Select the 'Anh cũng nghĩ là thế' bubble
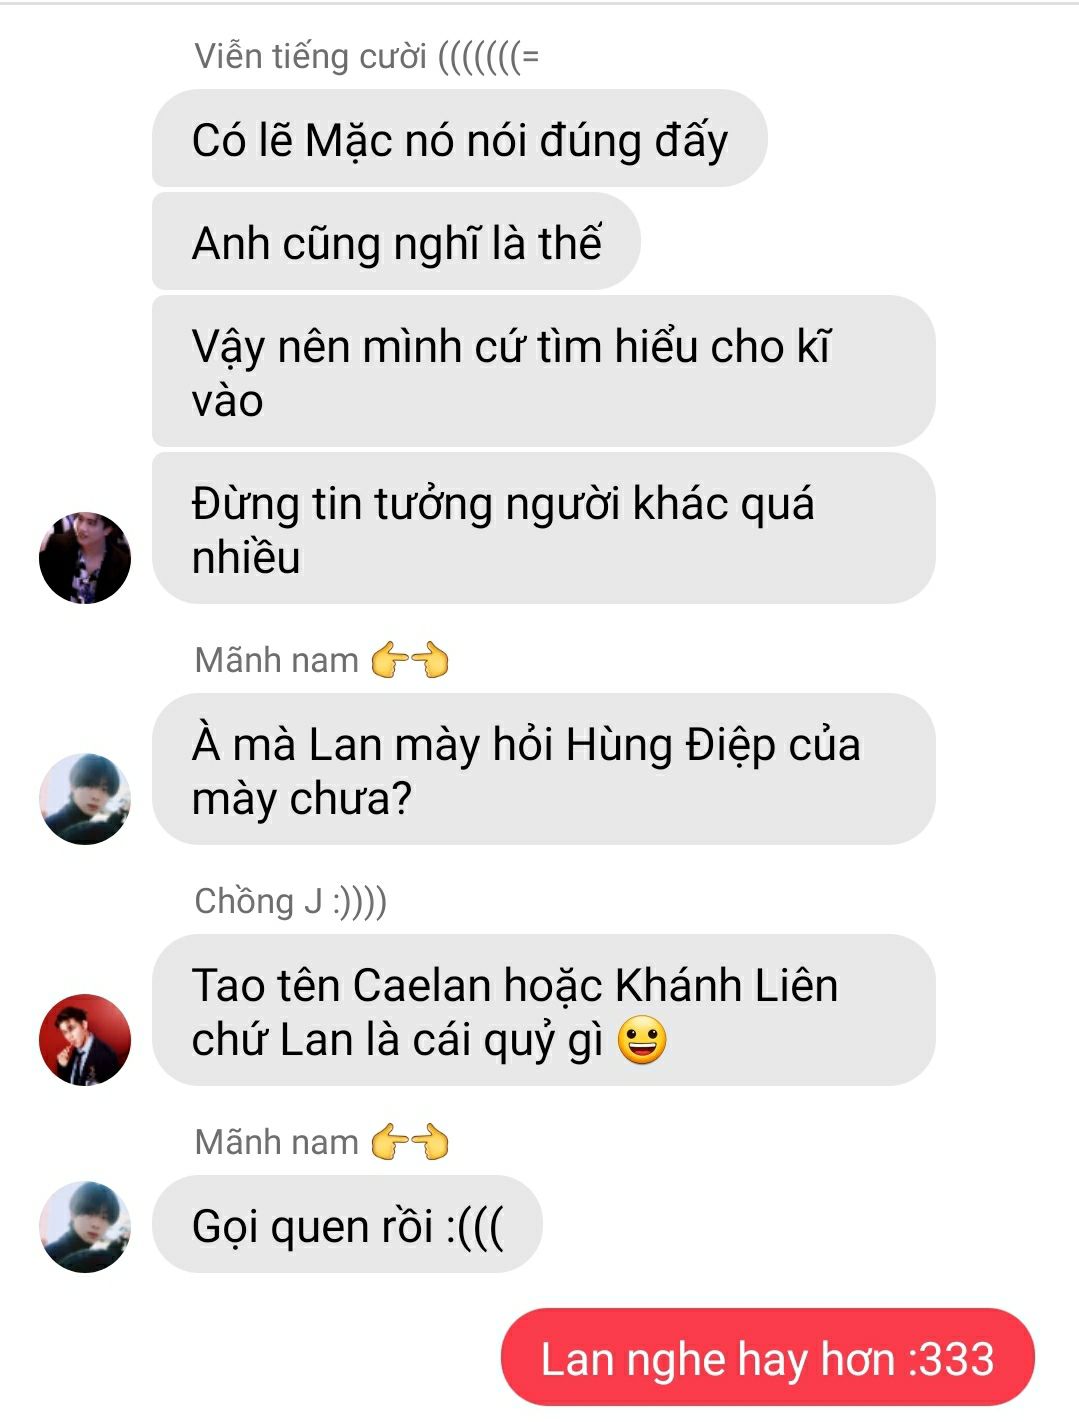The image size is (1079, 1422). [x=396, y=242]
